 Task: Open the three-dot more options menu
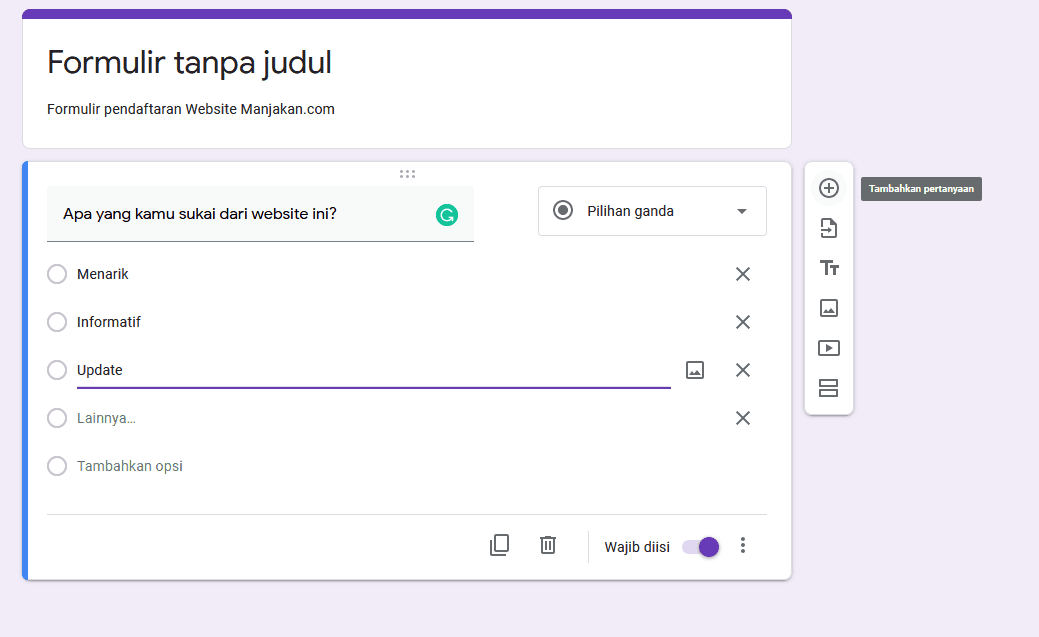[x=743, y=546]
